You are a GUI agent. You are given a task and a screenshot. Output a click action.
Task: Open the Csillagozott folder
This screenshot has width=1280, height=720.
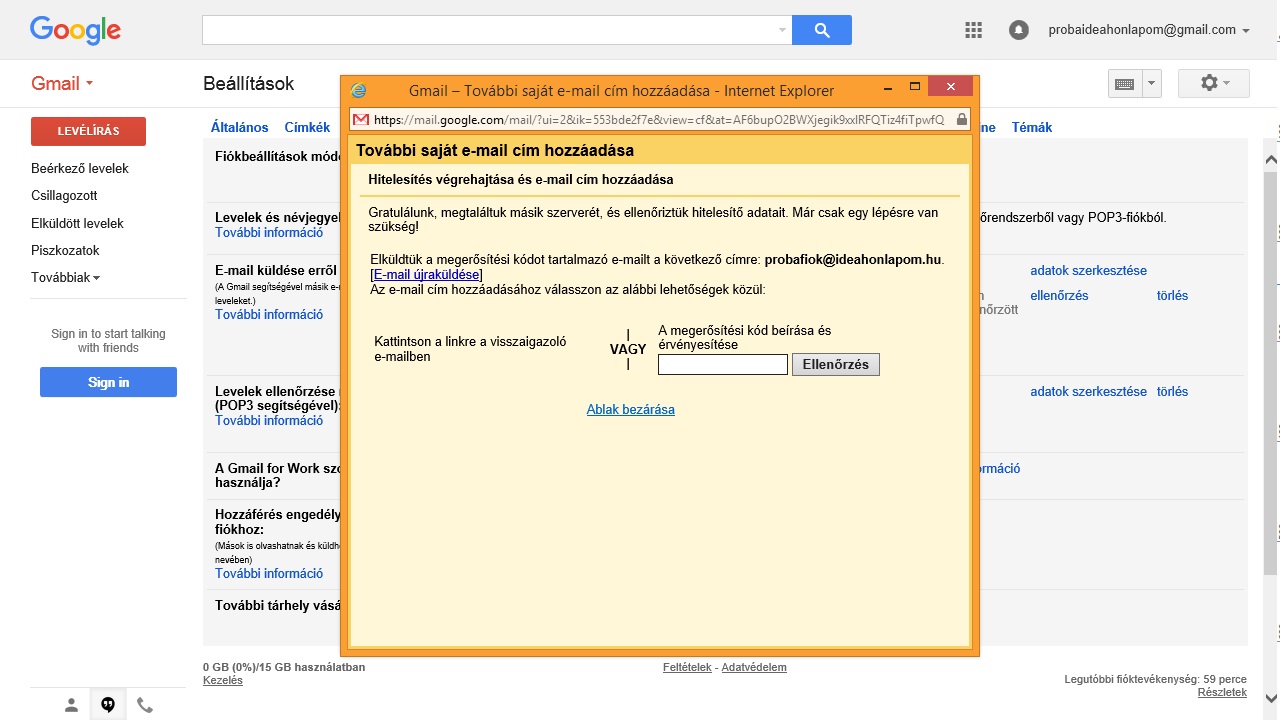tap(64, 196)
